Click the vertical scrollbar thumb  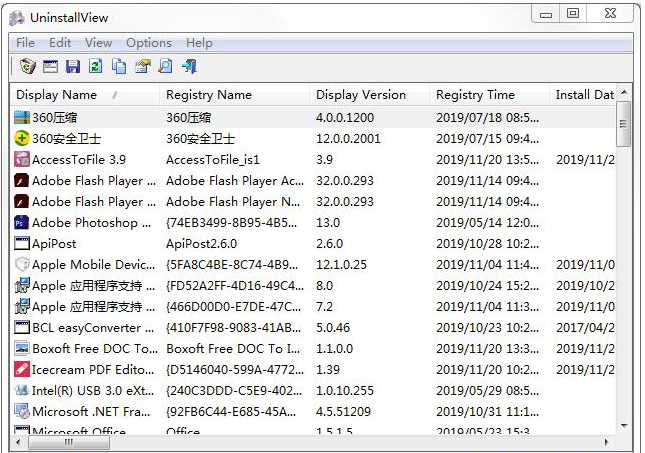click(x=624, y=123)
